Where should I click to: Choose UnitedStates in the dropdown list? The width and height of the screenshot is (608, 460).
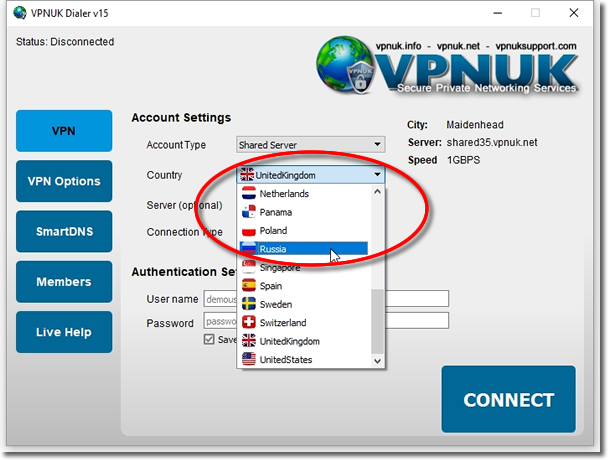304,359
